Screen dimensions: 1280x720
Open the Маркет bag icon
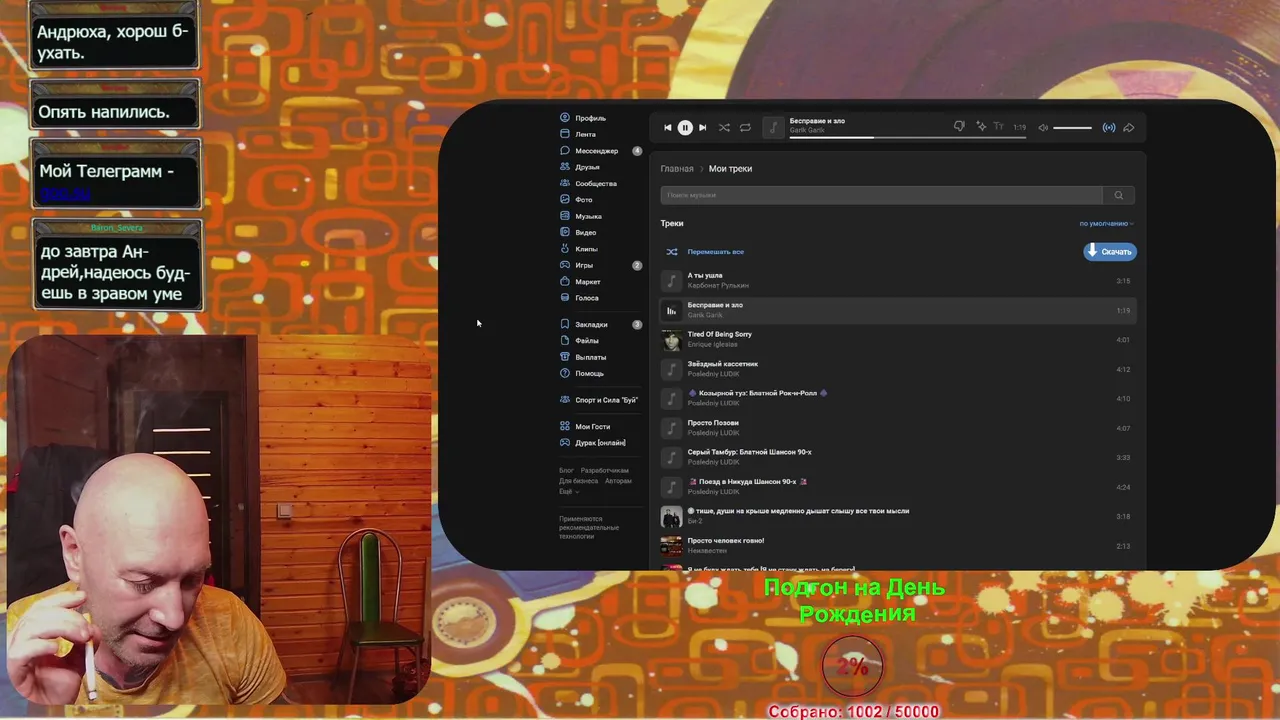pyautogui.click(x=565, y=281)
